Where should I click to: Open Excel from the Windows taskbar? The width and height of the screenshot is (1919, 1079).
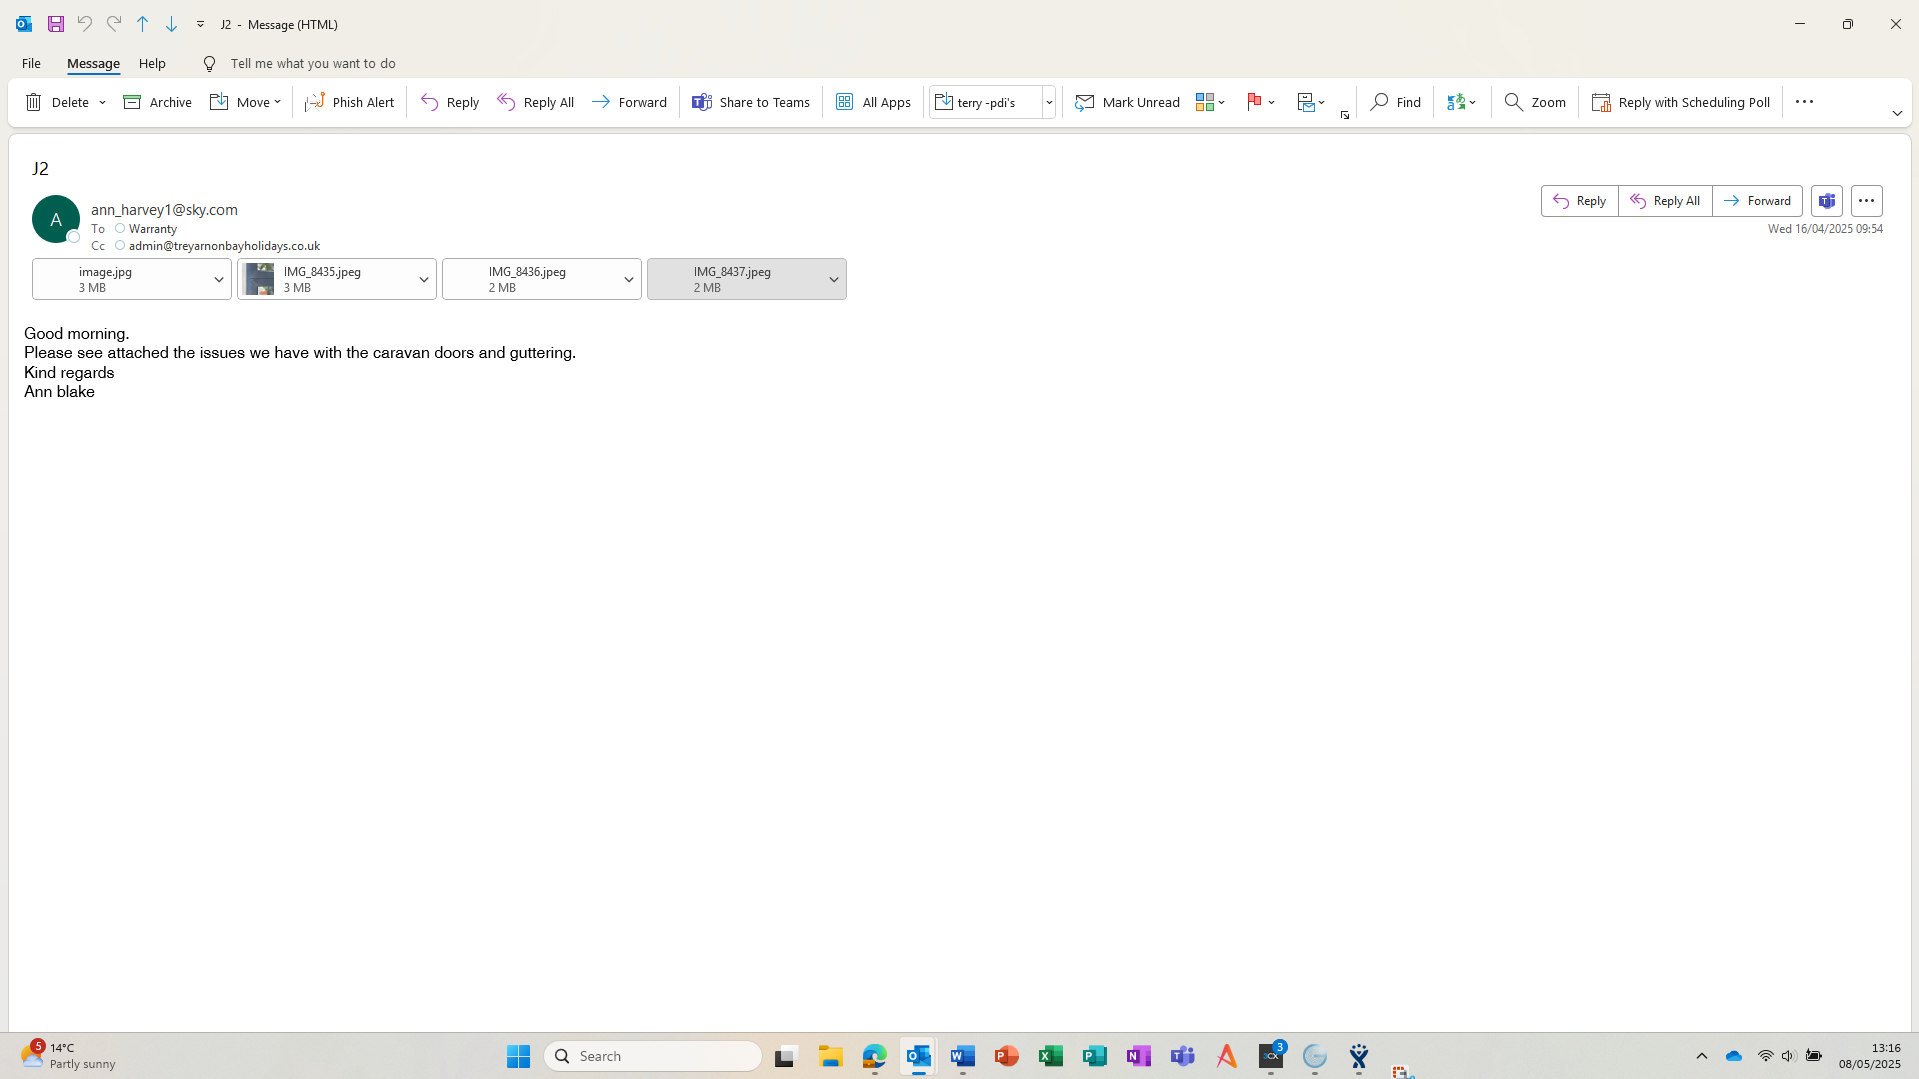(x=1050, y=1056)
